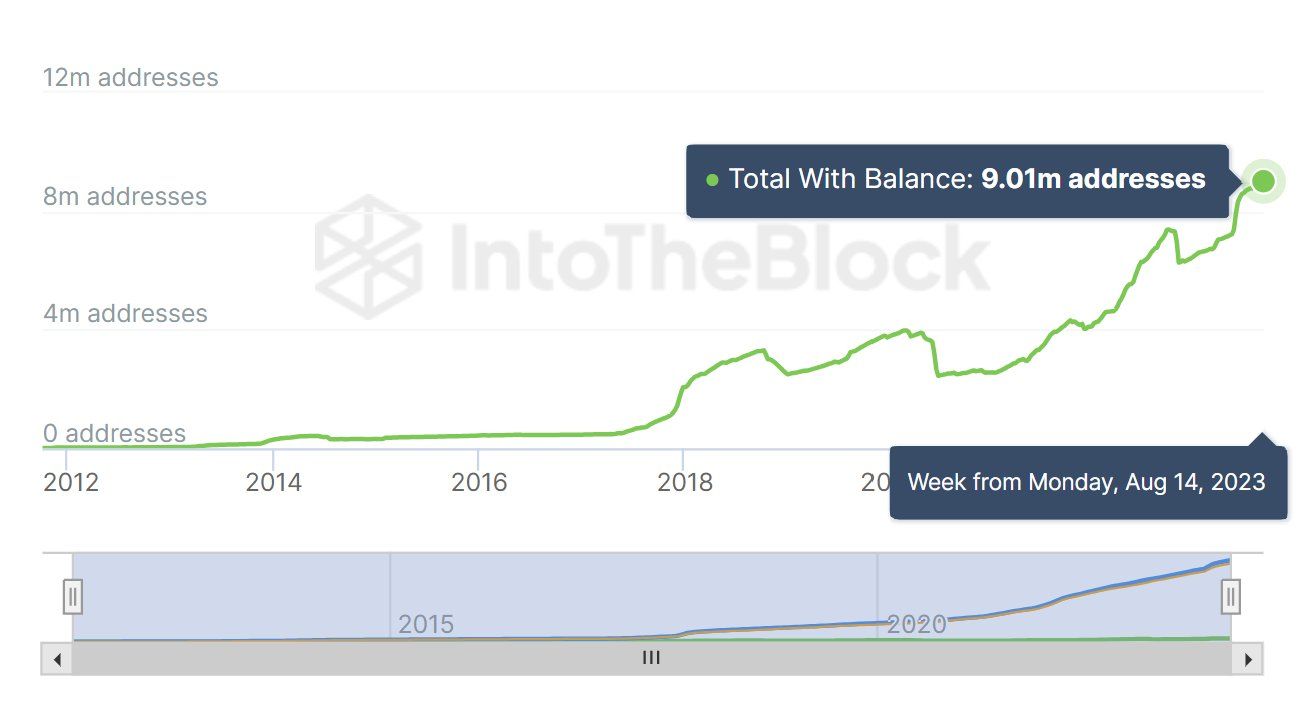
Task: Click the horizontal scrollbar thumb grip
Action: [651, 658]
